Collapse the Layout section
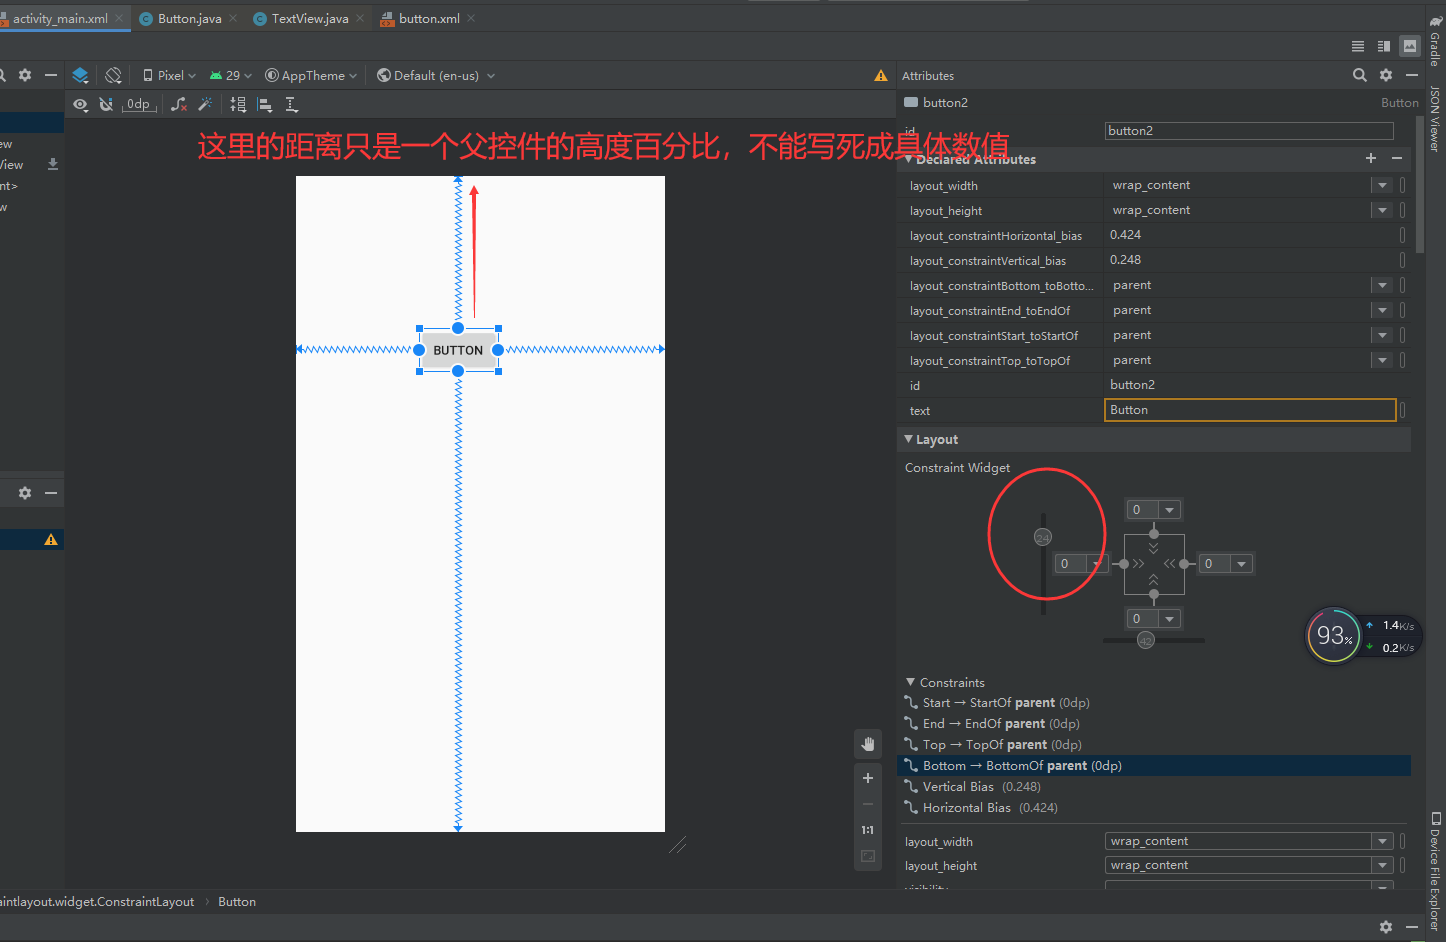Image resolution: width=1446 pixels, height=942 pixels. pos(908,439)
